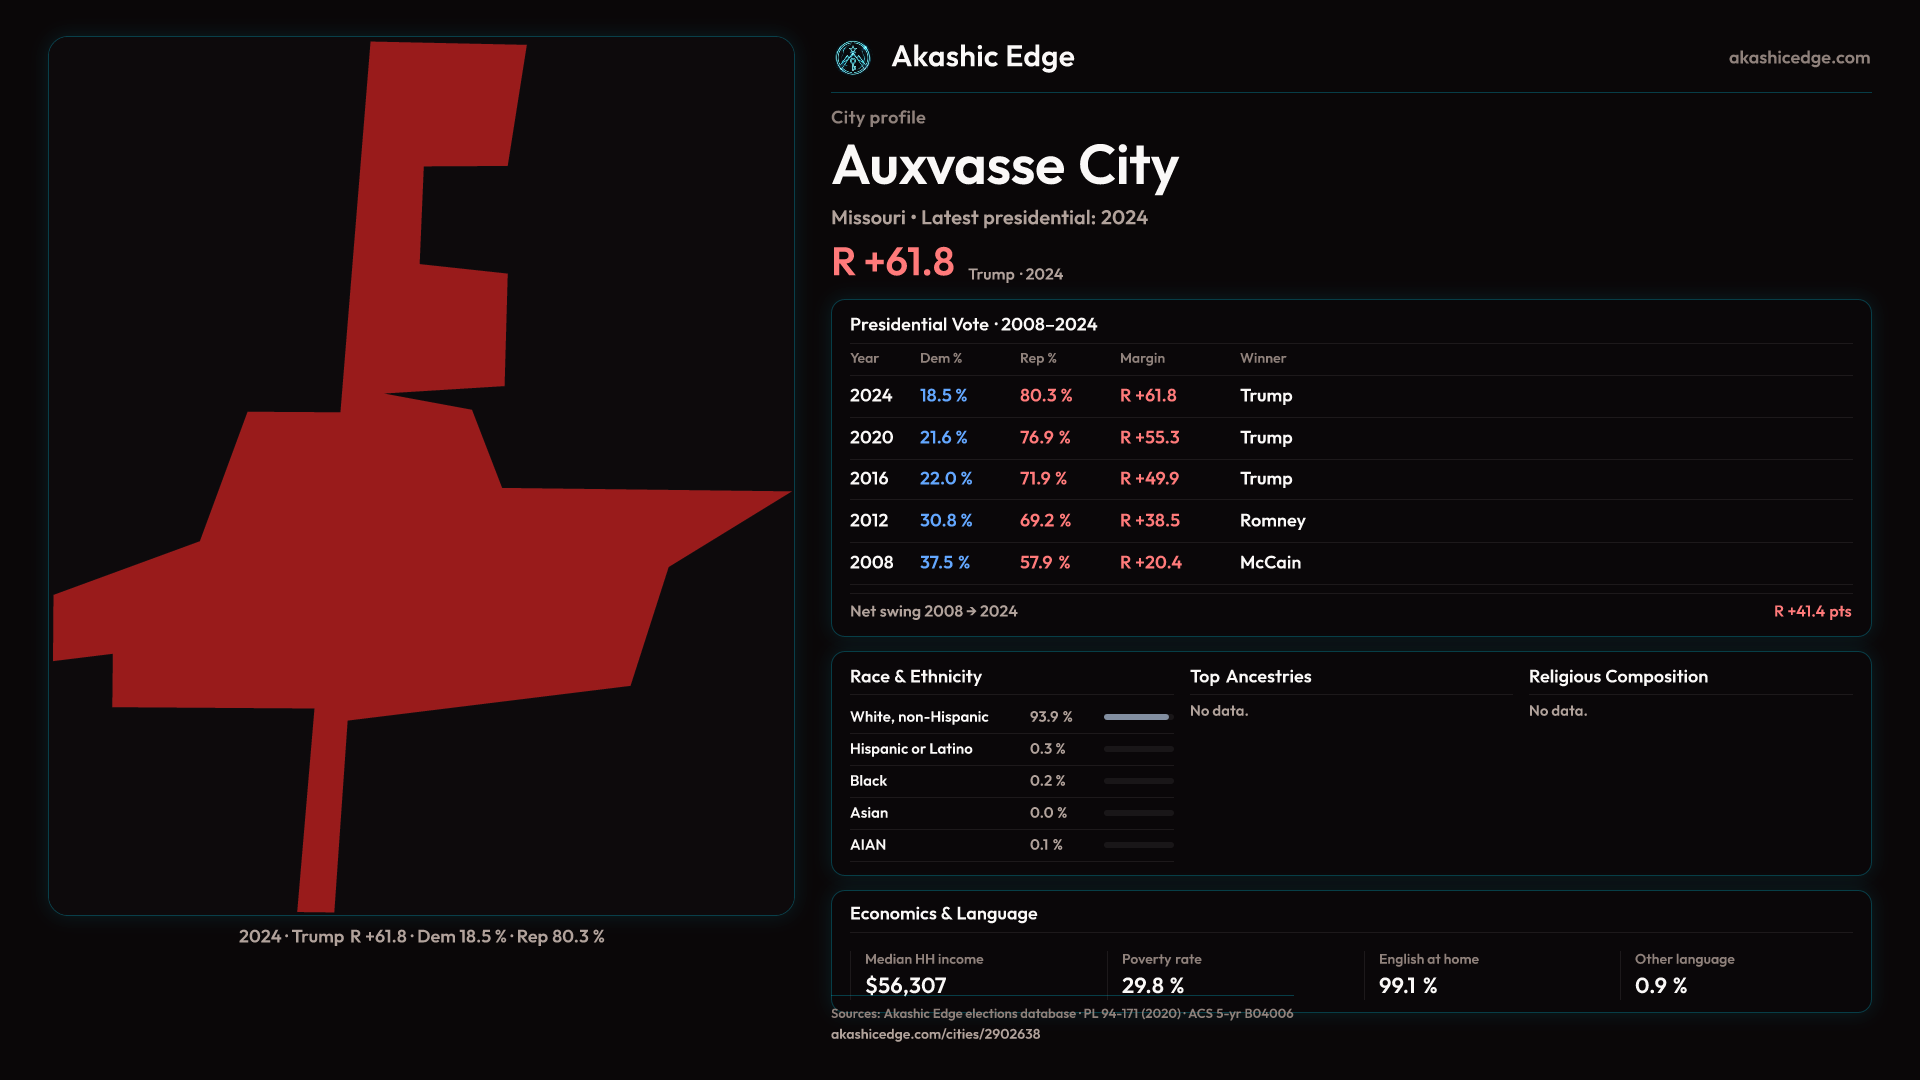The height and width of the screenshot is (1080, 1920).
Task: Select the 2020 row Trump winner
Action: tap(1265, 438)
